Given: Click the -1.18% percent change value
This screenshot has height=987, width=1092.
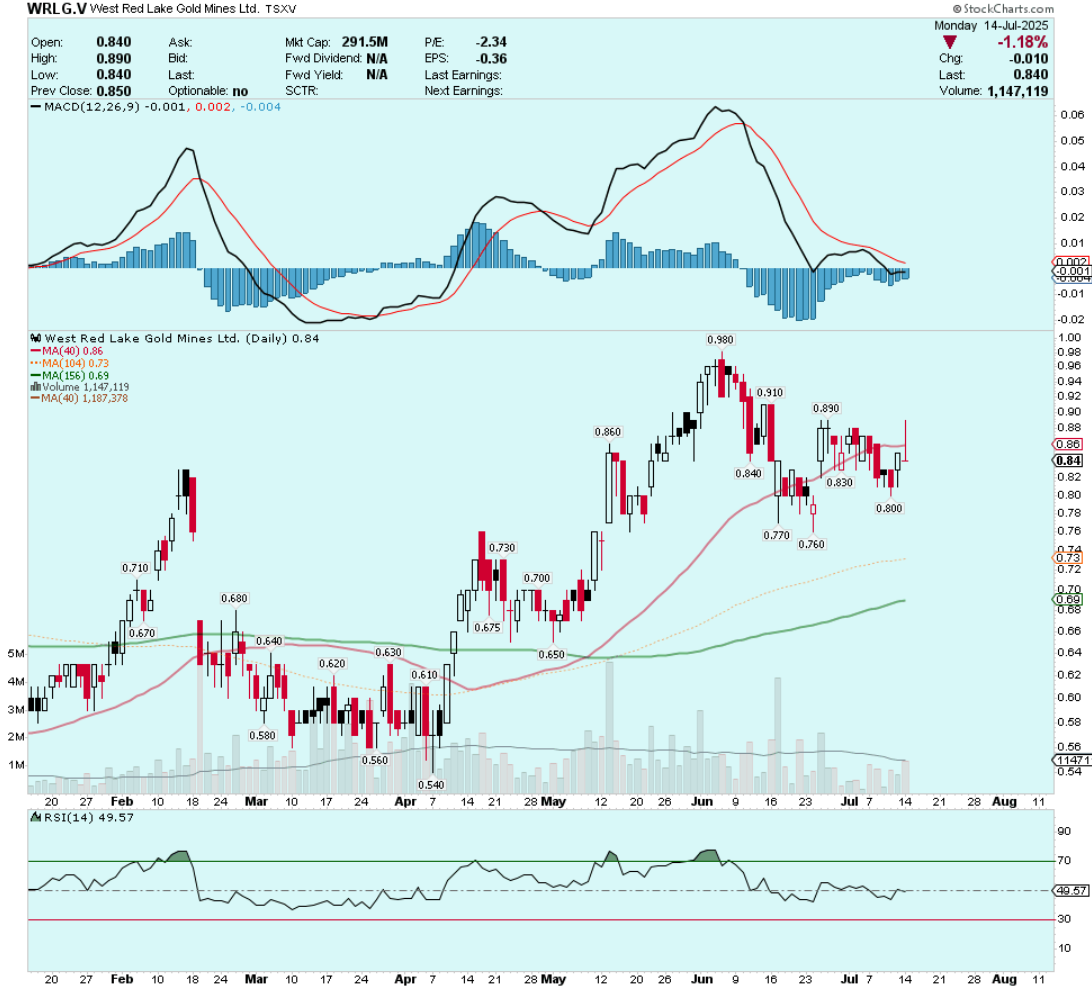Looking at the screenshot, I should coord(1022,42).
